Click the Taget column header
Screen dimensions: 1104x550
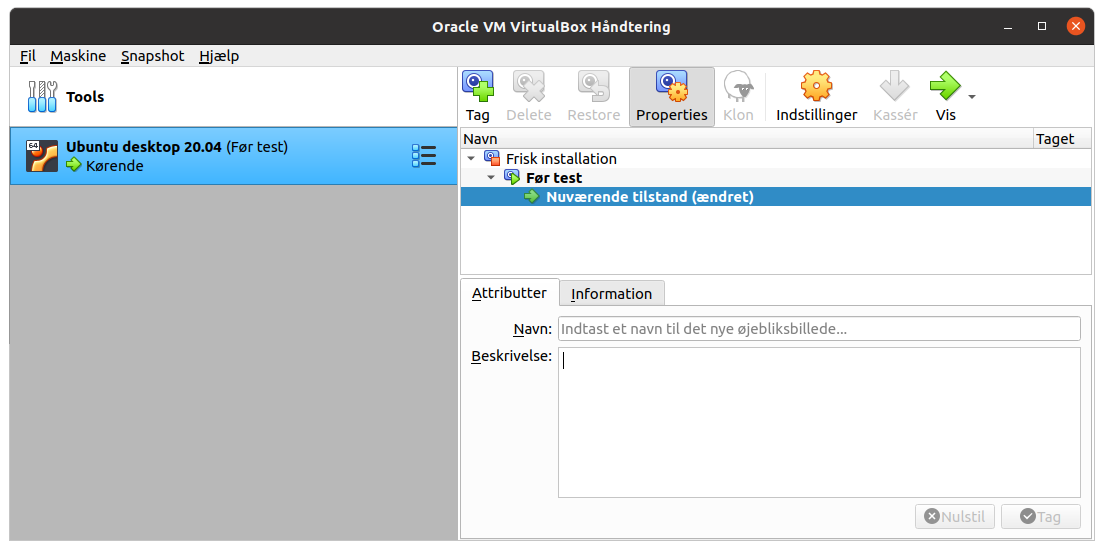point(1062,139)
